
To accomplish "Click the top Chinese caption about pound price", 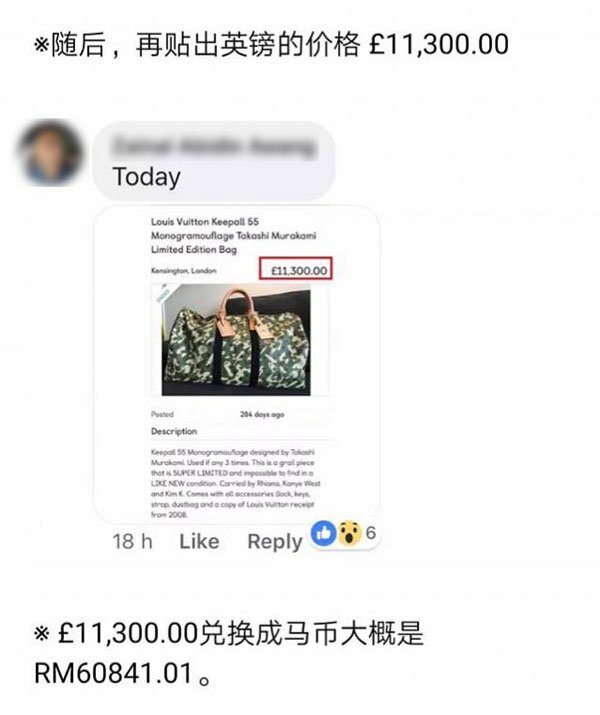I will [271, 44].
